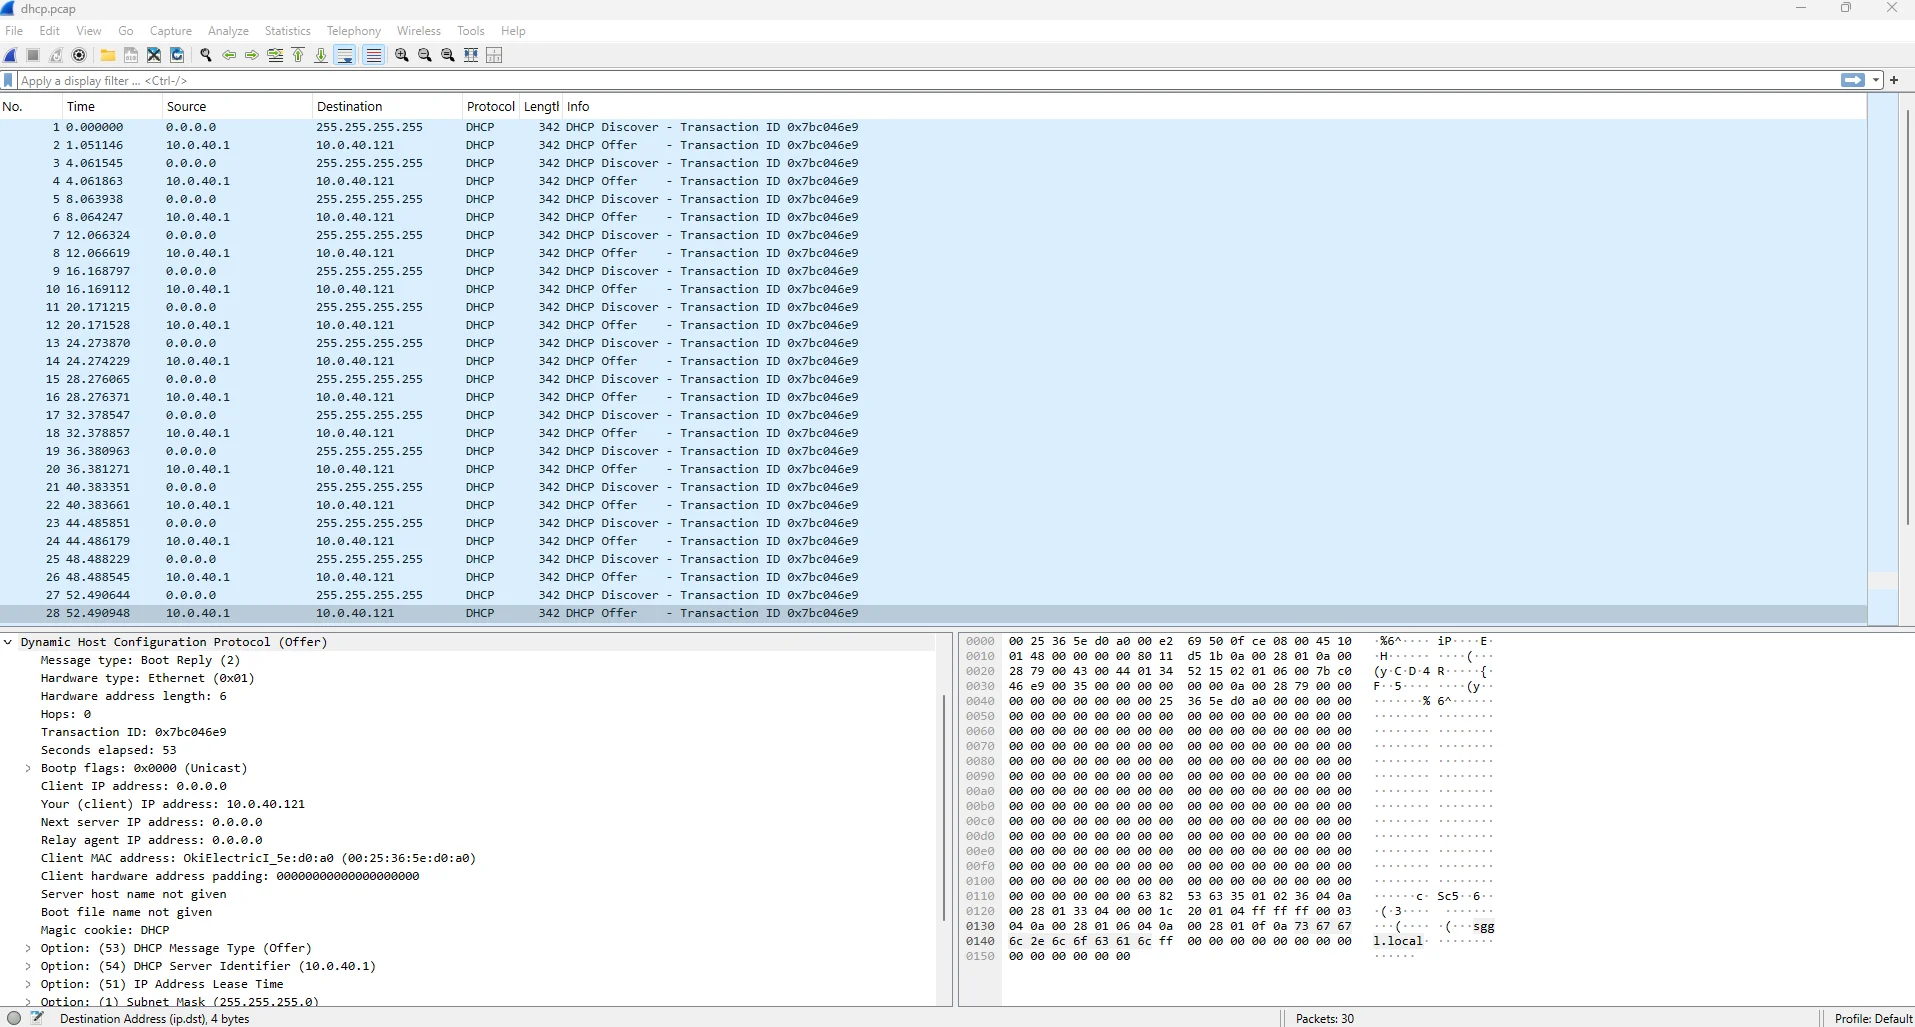The height and width of the screenshot is (1027, 1915).
Task: Select Your (client) IP address 10.0.40.121 line
Action: pos(172,804)
